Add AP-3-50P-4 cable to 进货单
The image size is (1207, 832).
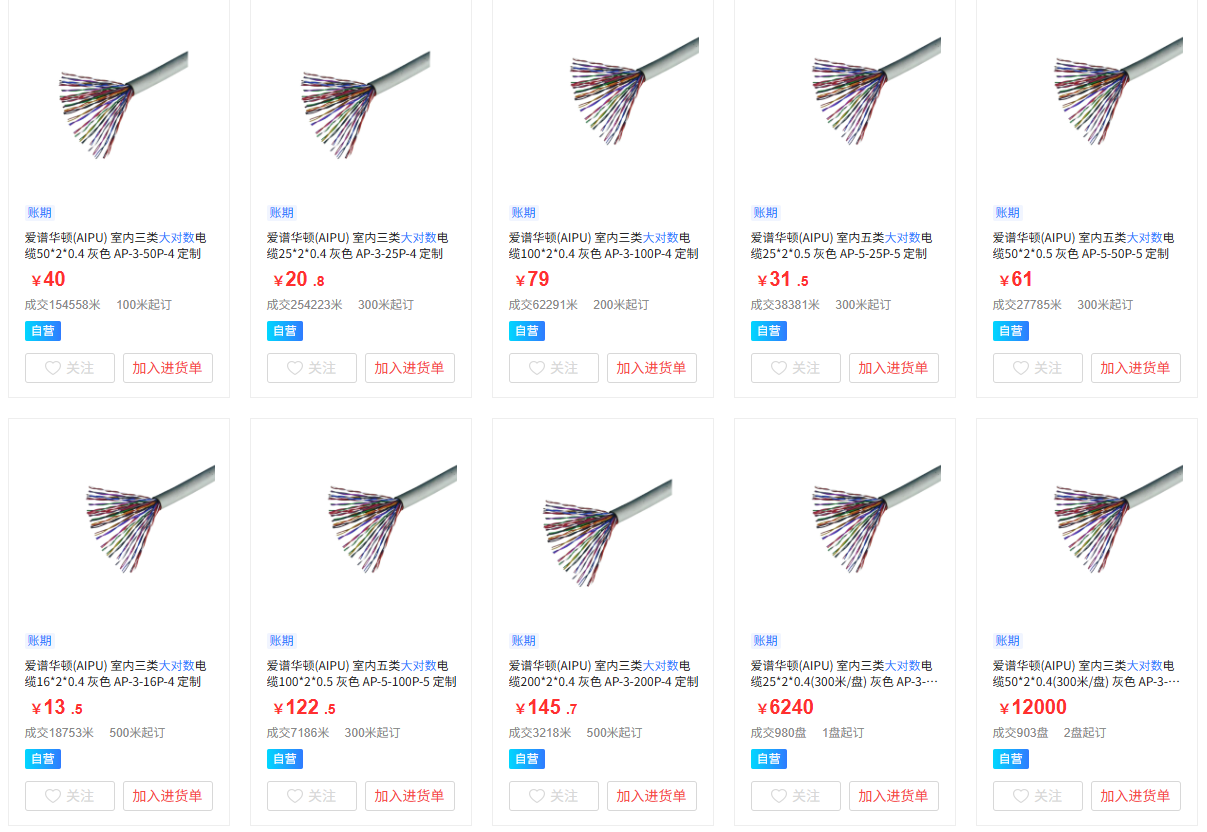point(168,368)
